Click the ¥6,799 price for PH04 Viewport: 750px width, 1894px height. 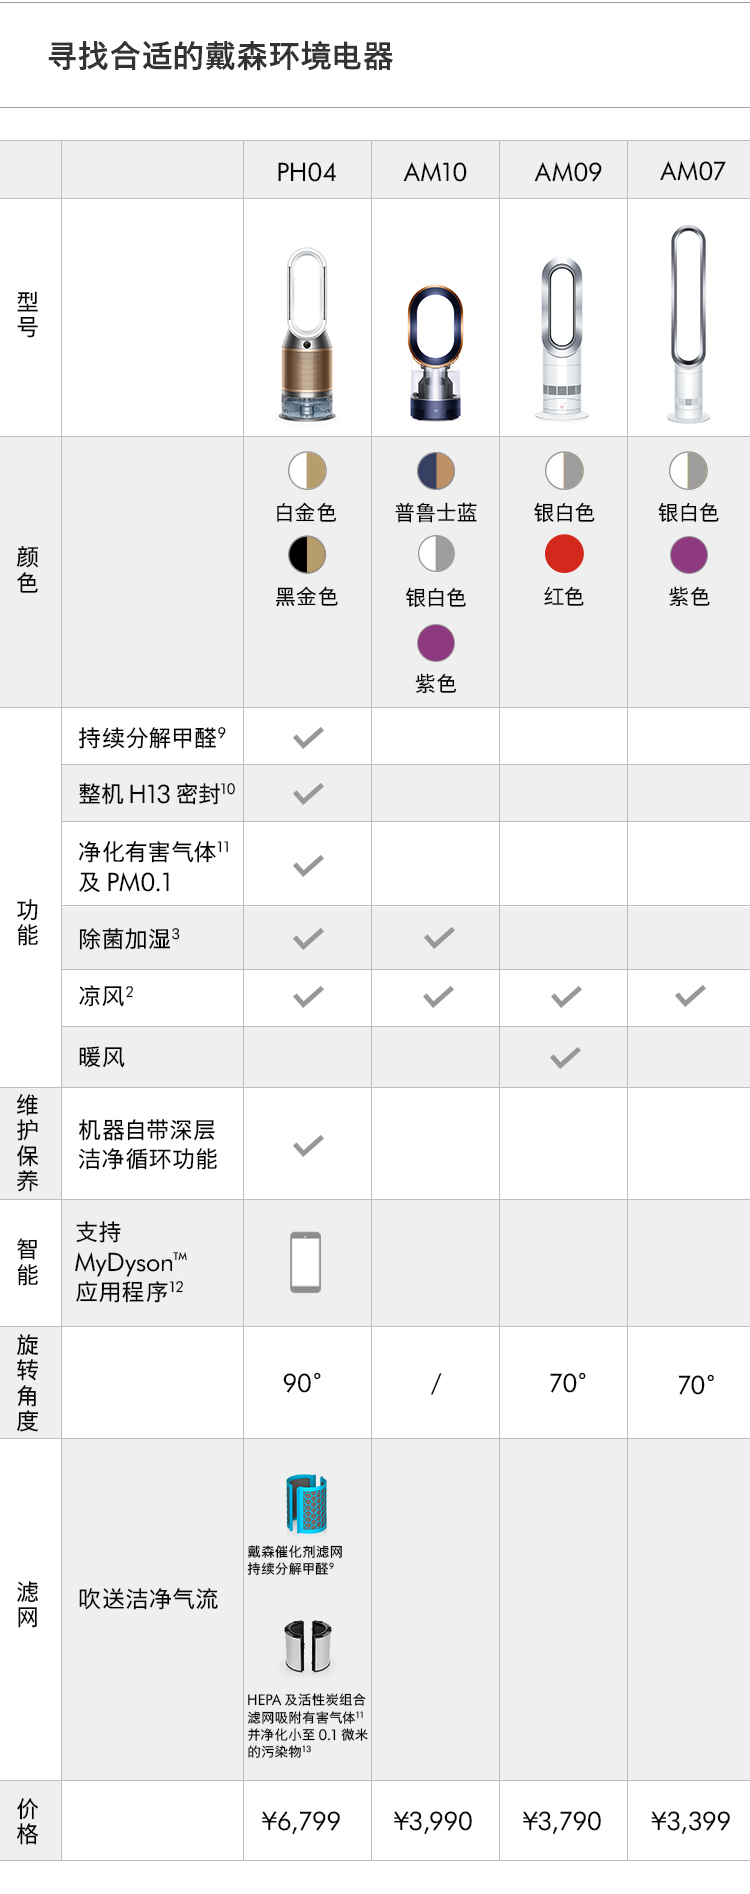(x=301, y=1821)
